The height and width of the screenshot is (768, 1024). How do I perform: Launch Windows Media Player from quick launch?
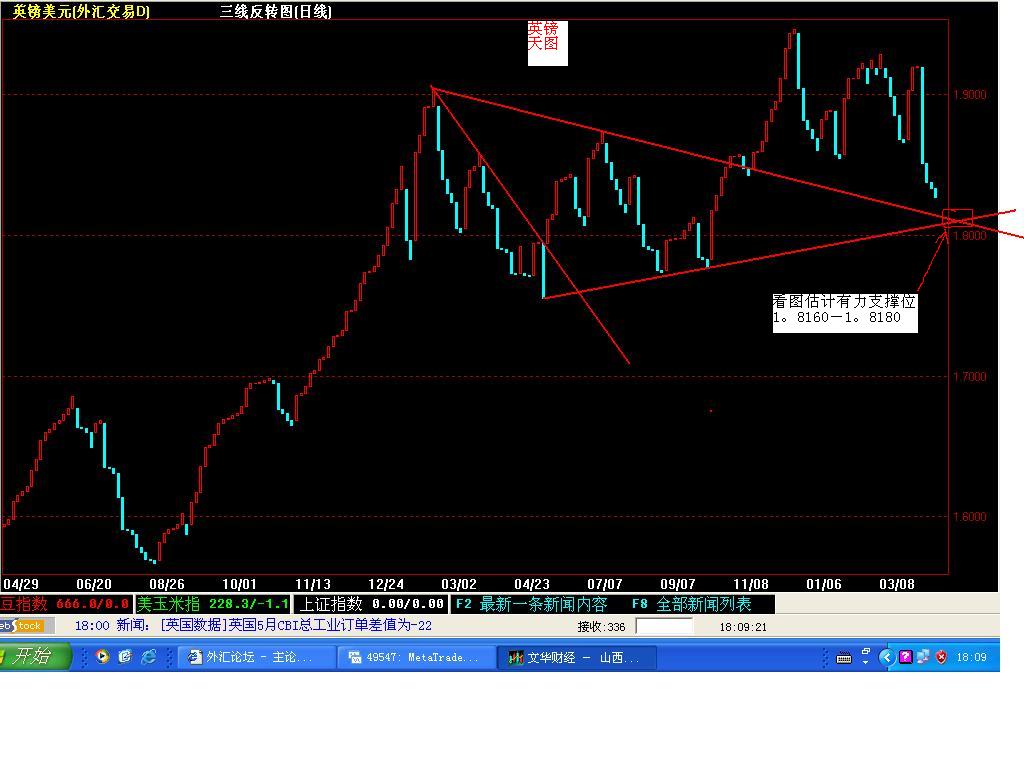pyautogui.click(x=103, y=657)
